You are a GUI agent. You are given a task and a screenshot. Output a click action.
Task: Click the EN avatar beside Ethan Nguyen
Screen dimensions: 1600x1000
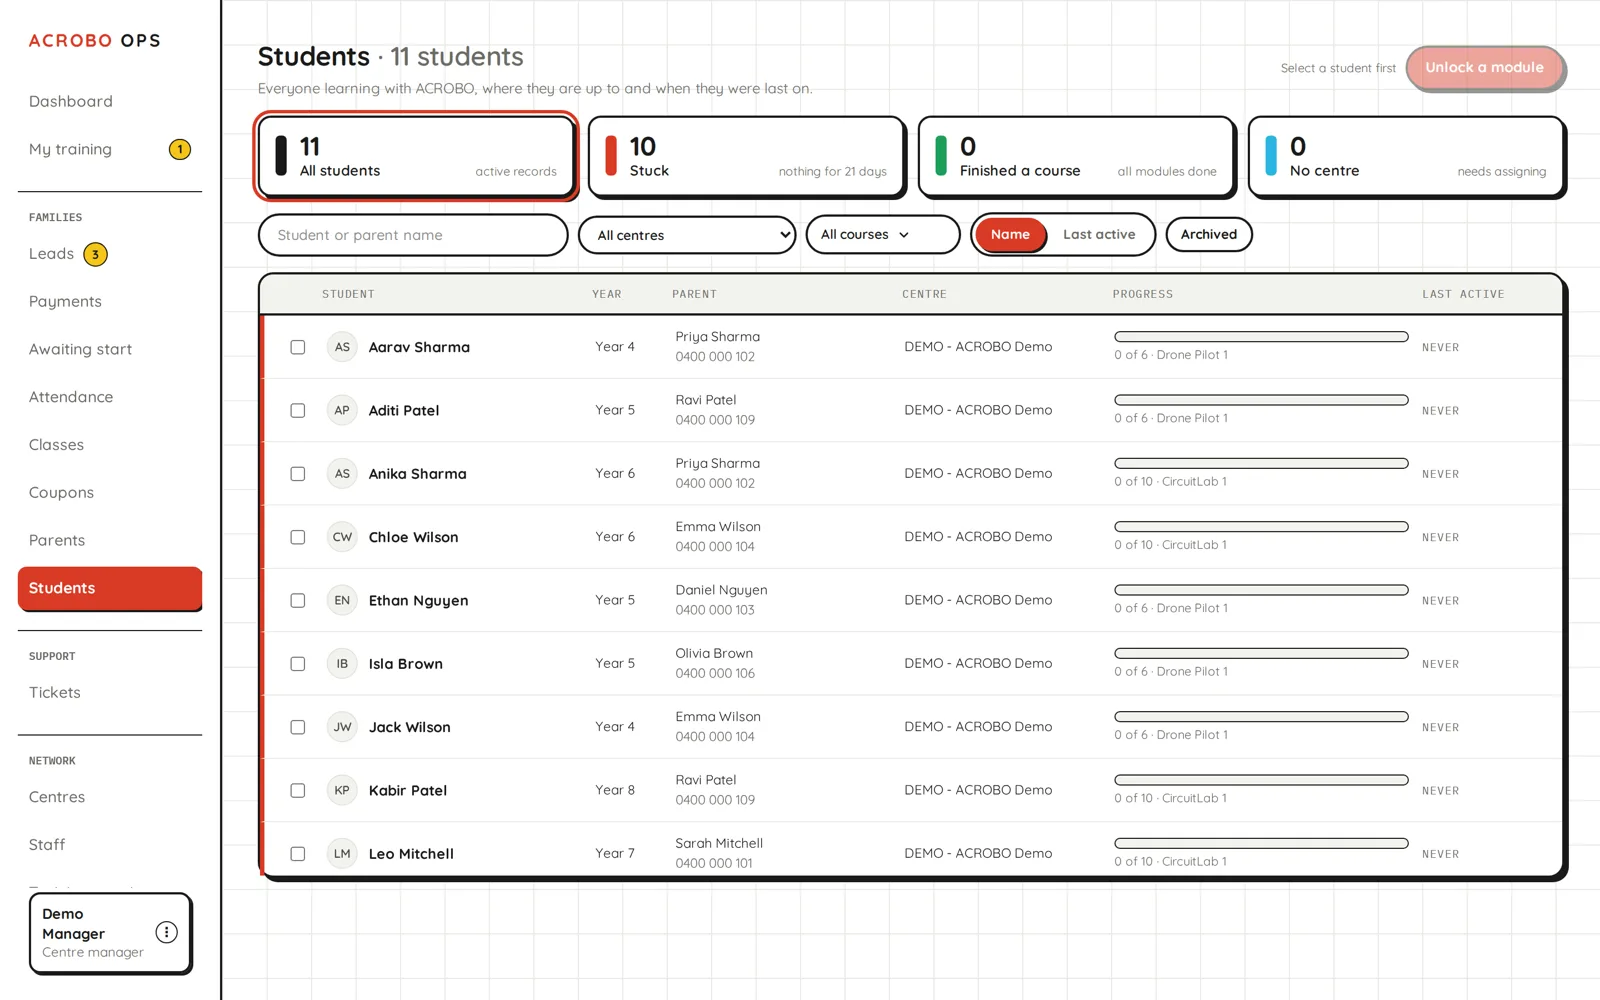pos(342,600)
